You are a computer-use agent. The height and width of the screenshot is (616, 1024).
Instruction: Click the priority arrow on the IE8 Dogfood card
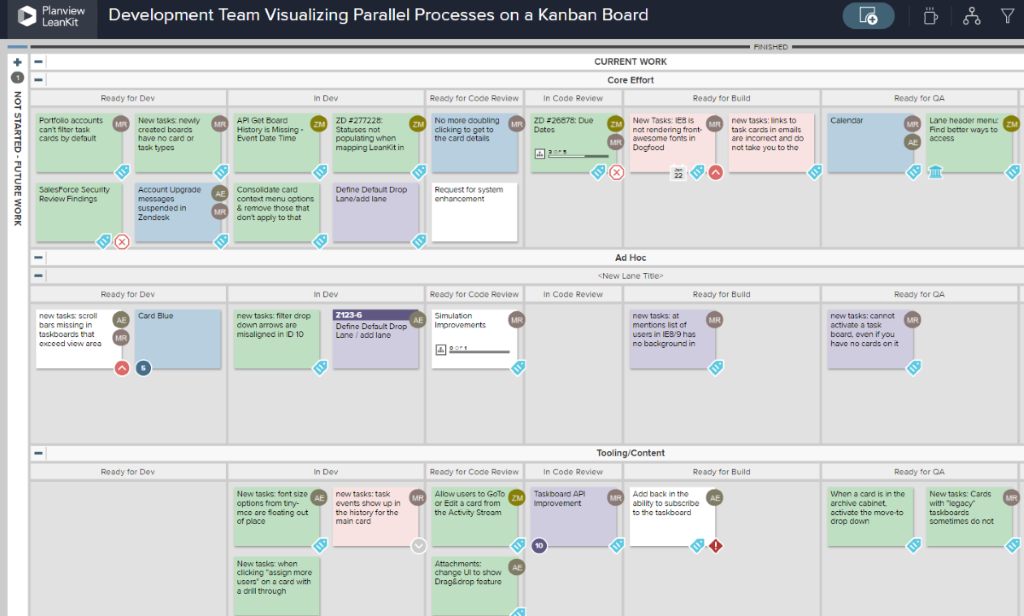[716, 172]
